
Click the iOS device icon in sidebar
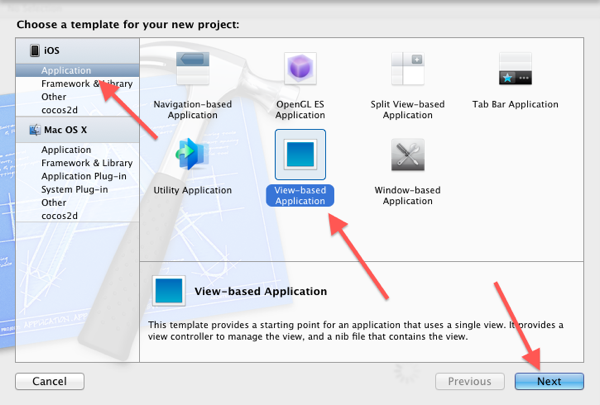(35, 50)
